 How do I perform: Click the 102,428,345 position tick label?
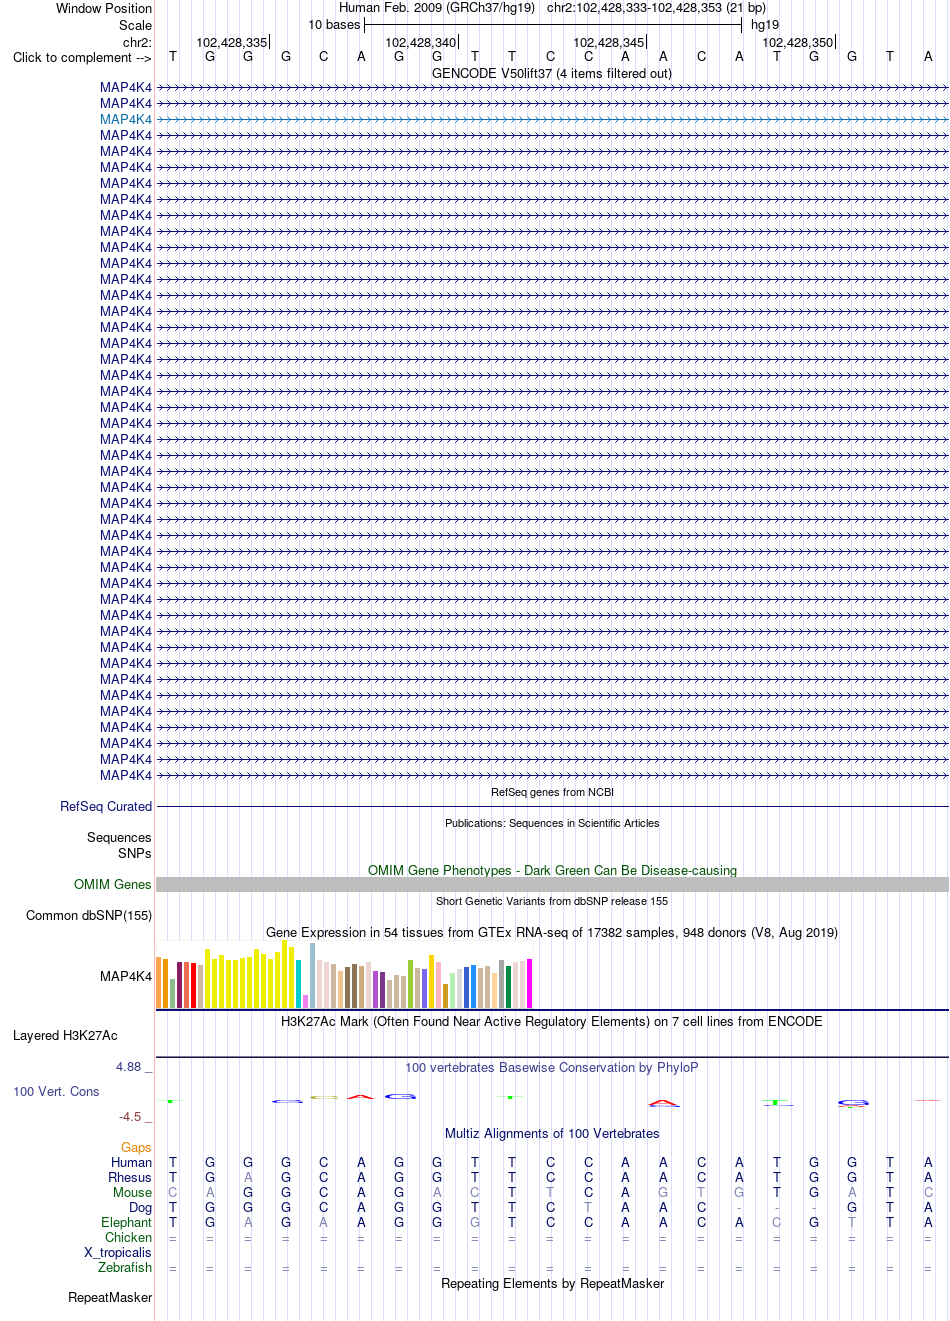tap(609, 42)
